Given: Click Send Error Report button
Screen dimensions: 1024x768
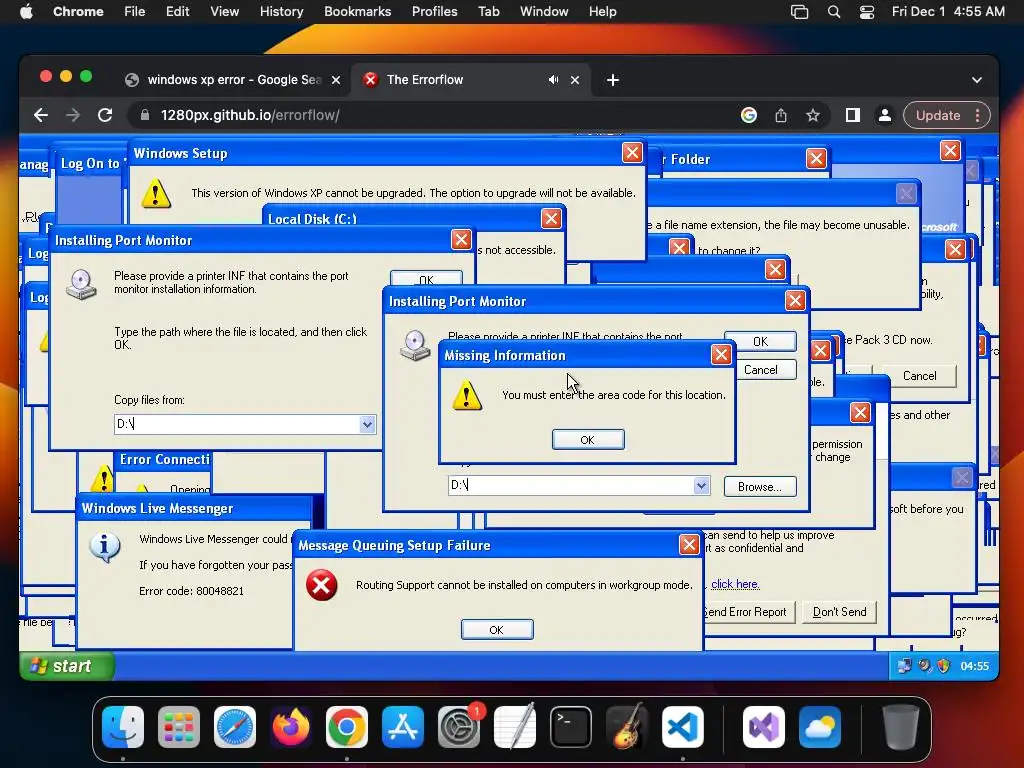Looking at the screenshot, I should [746, 612].
